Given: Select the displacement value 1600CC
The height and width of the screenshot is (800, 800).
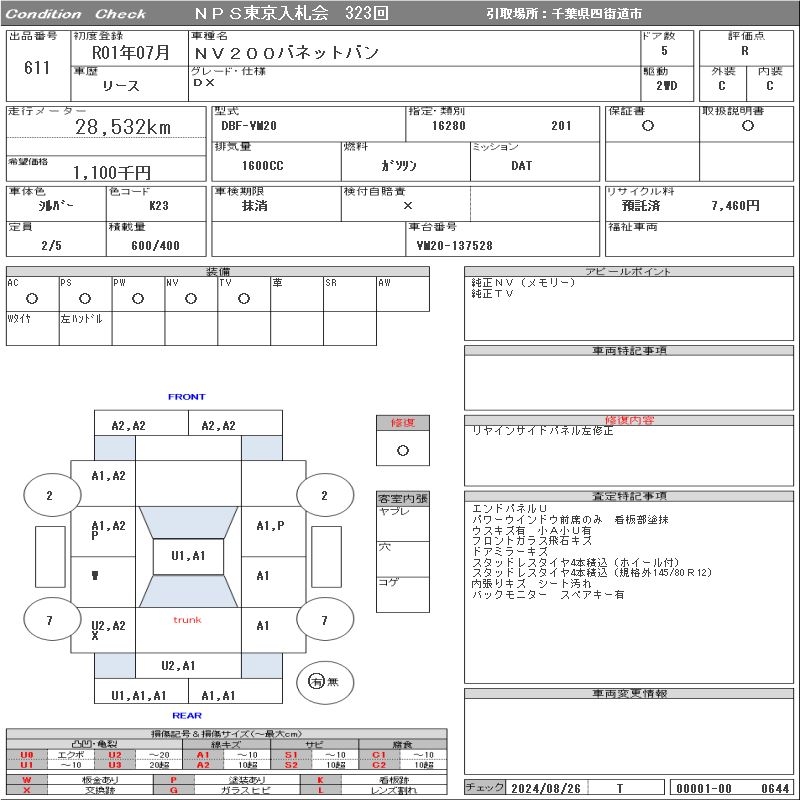Looking at the screenshot, I should point(263,166).
